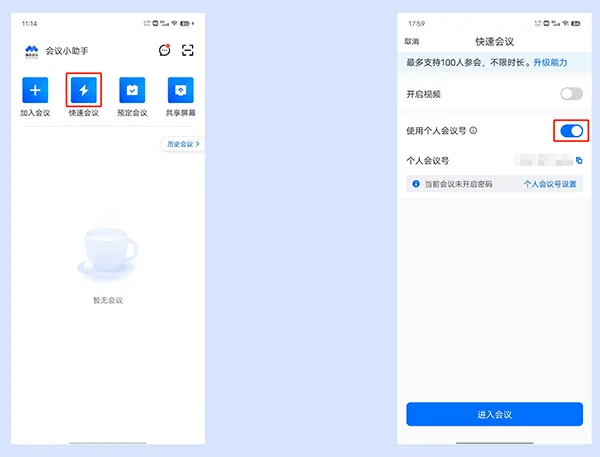Screen dimensions: 600x457
Task: Tap the 会议小助手 avatar logo
Action: [32, 51]
